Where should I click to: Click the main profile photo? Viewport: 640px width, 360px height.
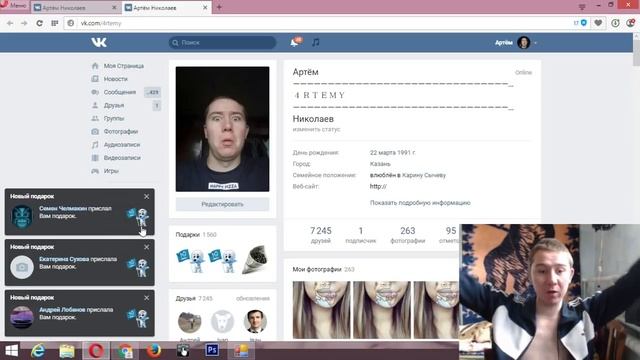[222, 129]
